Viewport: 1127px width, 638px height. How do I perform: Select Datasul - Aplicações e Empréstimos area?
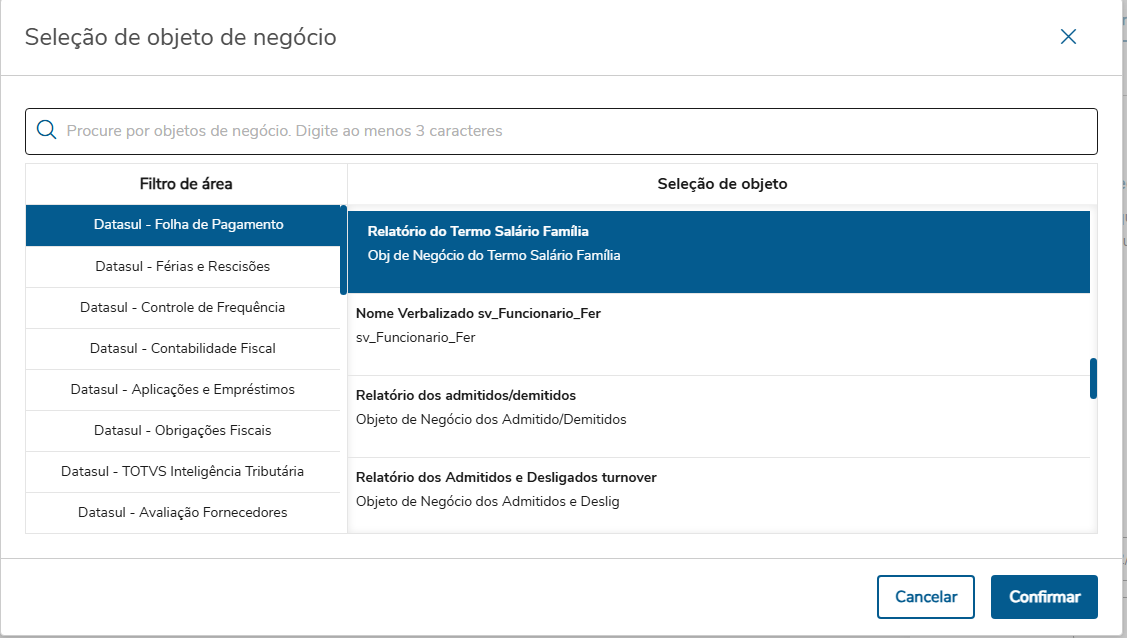pos(183,390)
